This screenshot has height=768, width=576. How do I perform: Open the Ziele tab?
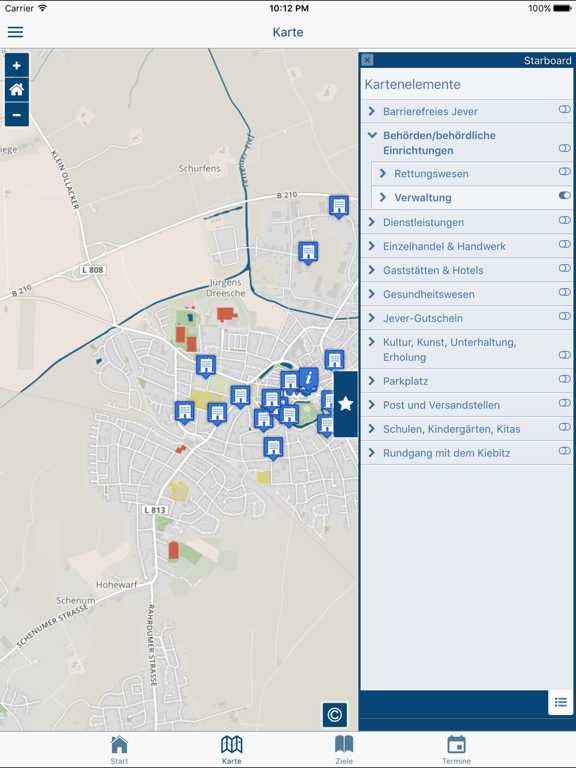[x=344, y=749]
